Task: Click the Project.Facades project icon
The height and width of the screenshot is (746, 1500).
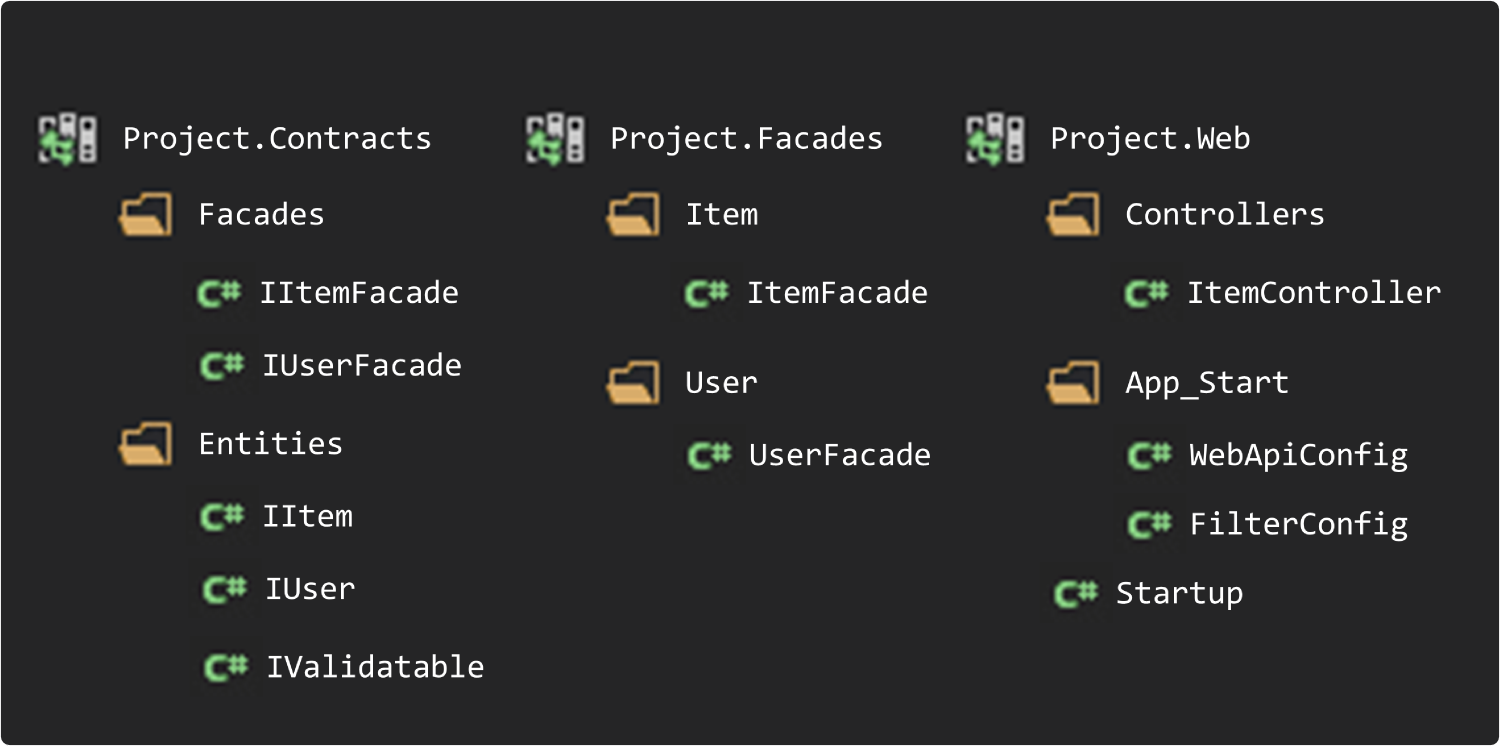Action: coord(555,139)
